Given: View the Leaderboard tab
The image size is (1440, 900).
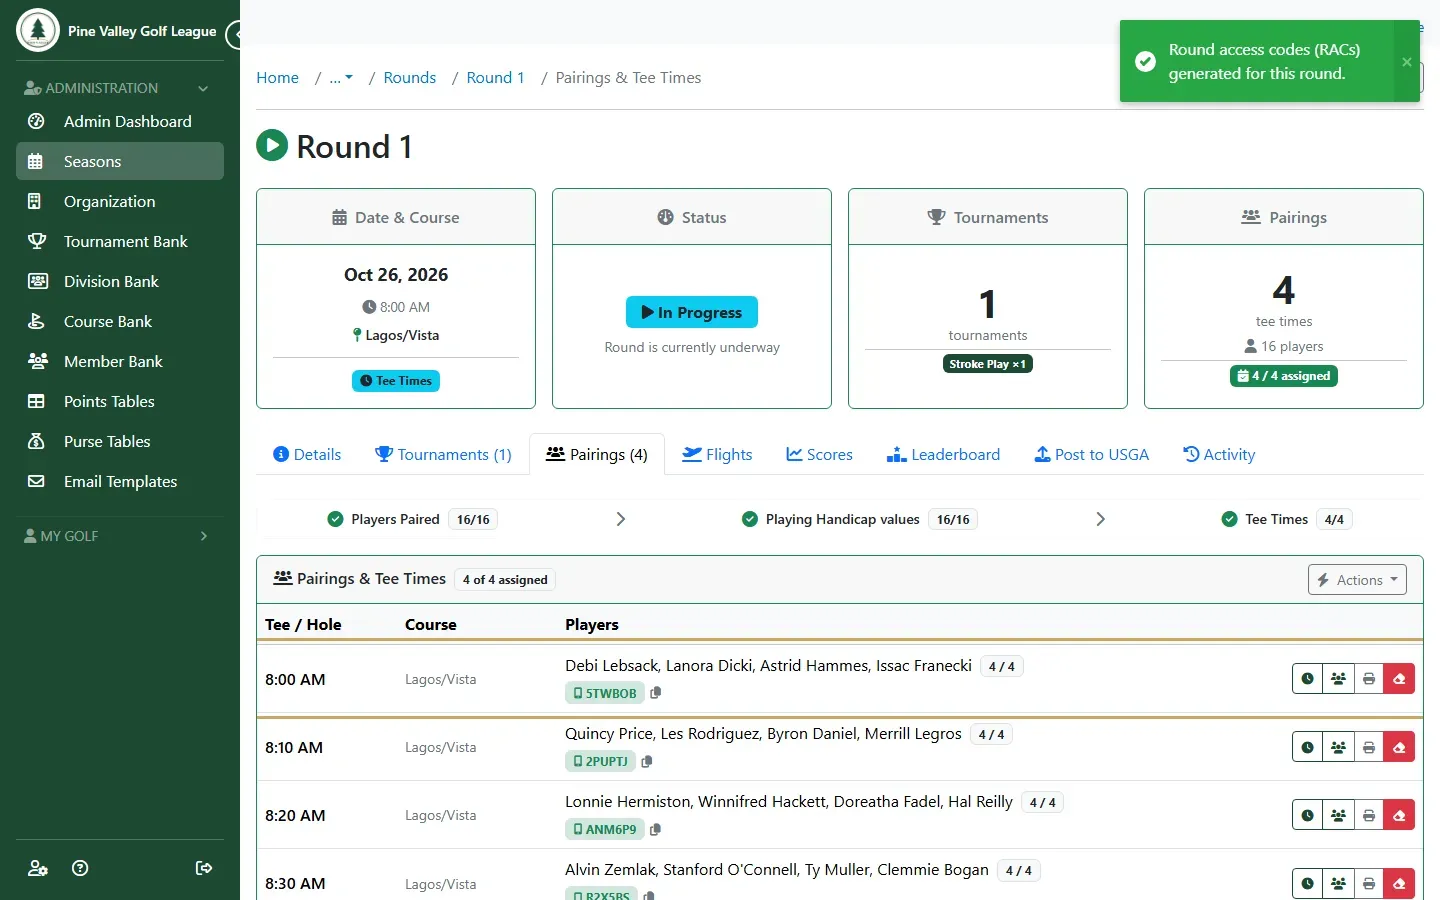Looking at the screenshot, I should 943,454.
